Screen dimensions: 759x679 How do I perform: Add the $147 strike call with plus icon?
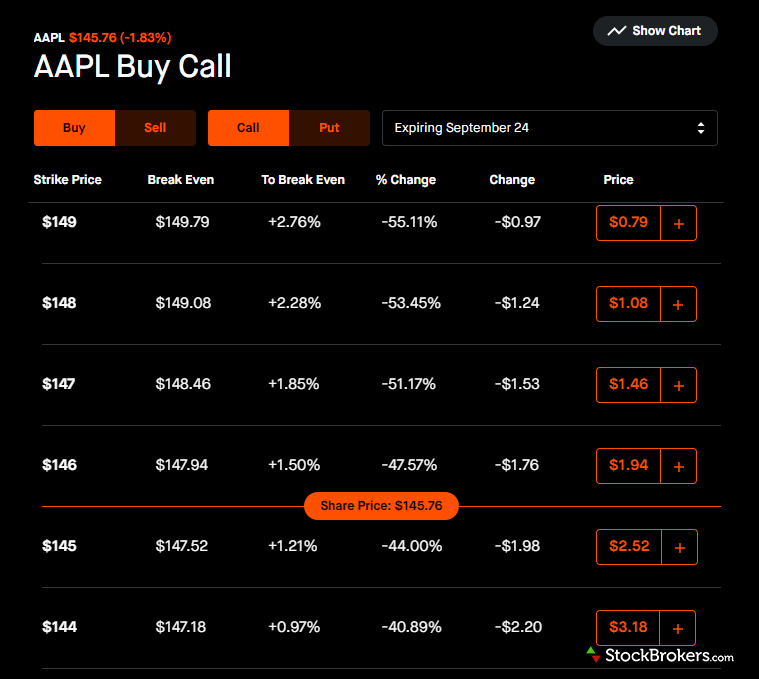679,385
